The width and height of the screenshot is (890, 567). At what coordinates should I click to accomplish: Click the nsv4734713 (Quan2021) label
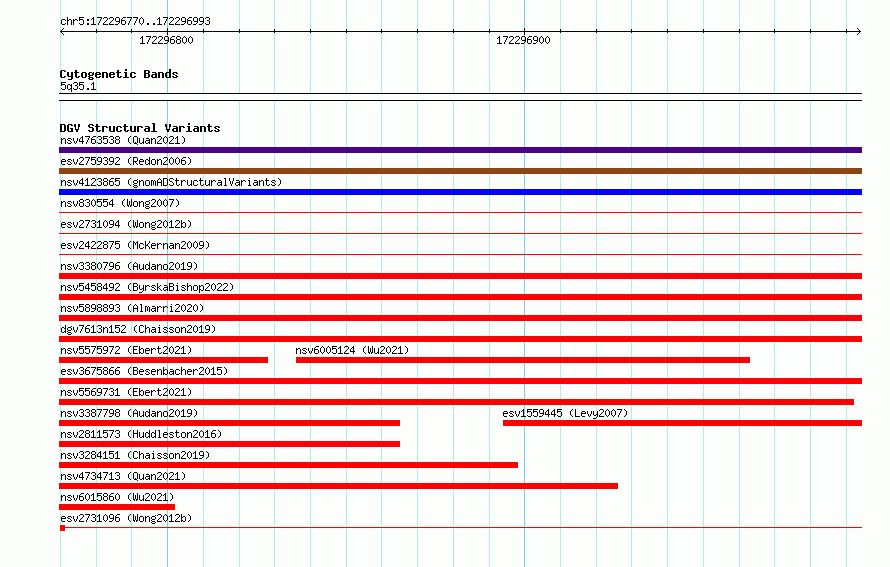point(123,476)
